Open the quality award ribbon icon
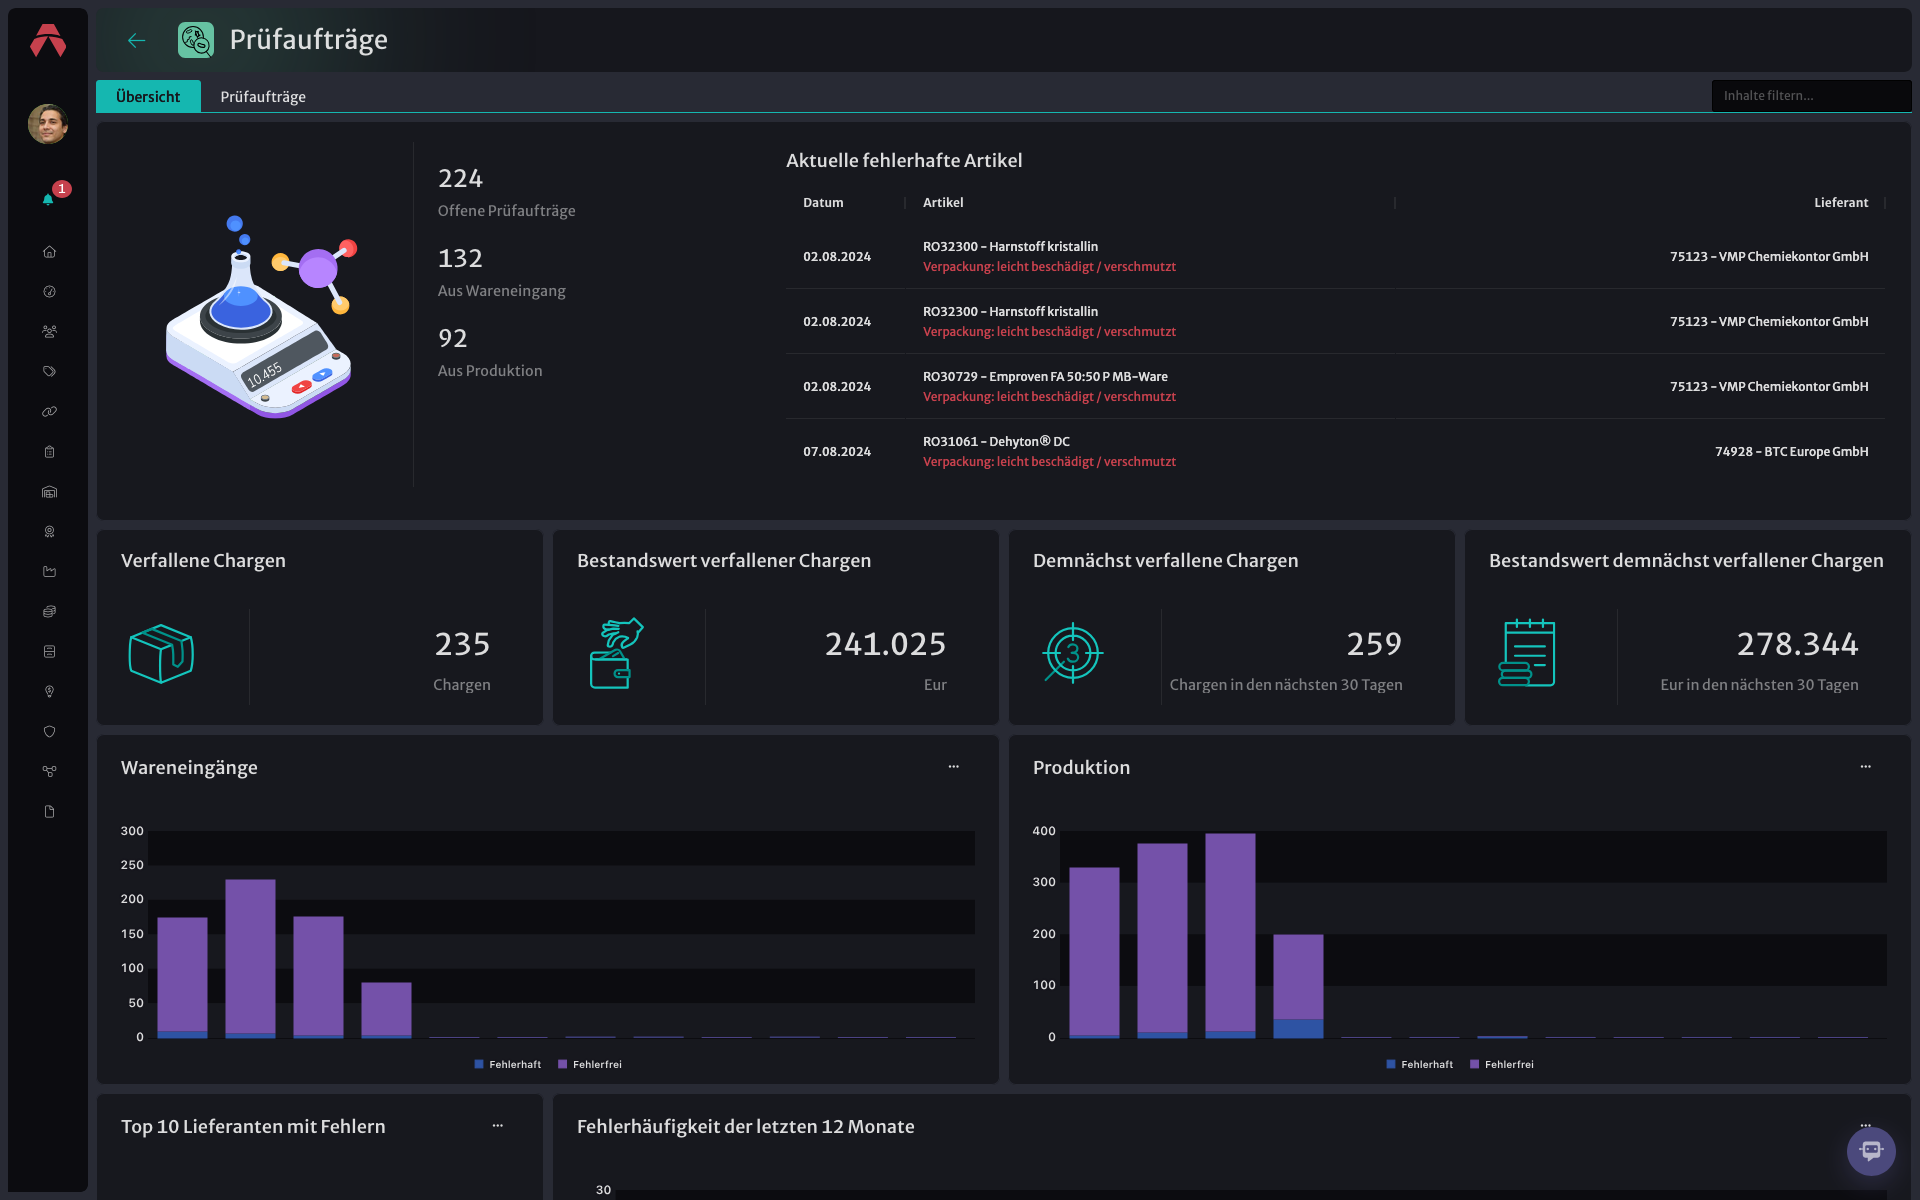Image resolution: width=1920 pixels, height=1200 pixels. click(49, 532)
